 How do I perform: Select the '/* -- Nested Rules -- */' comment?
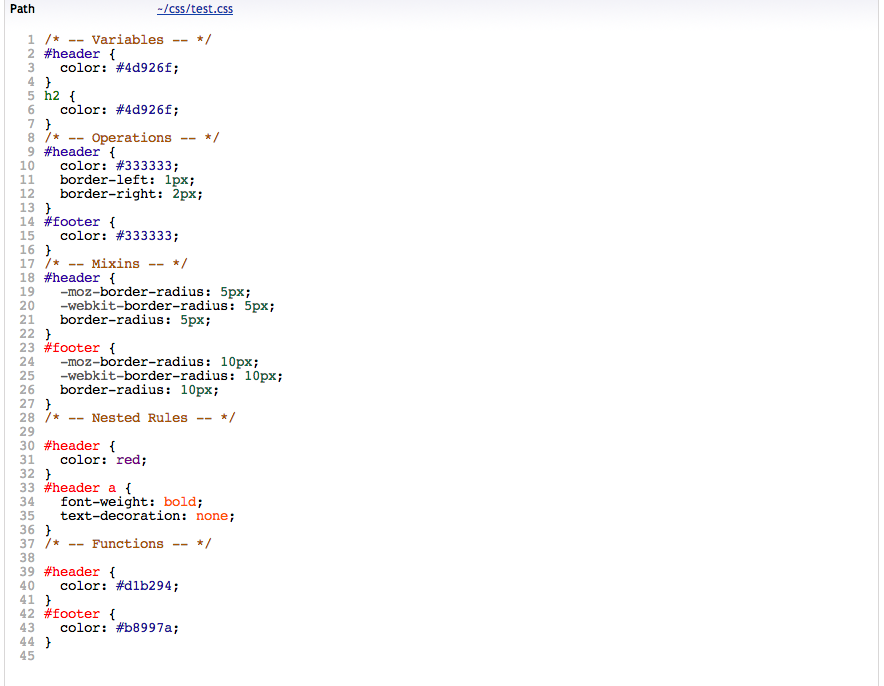pyautogui.click(x=139, y=418)
